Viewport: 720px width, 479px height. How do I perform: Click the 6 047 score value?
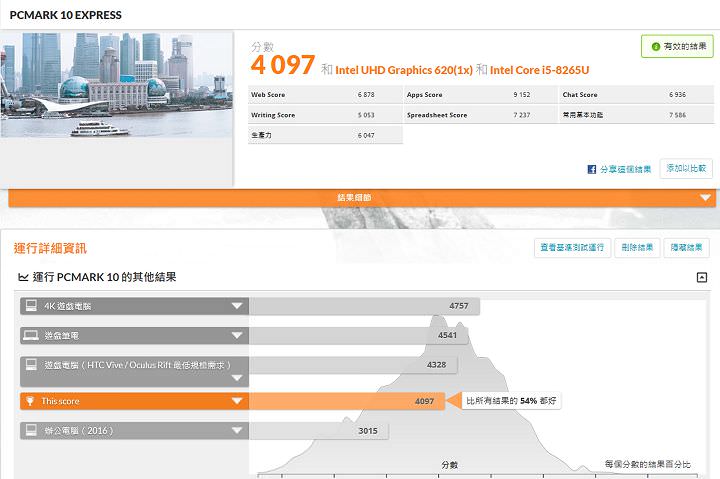(x=366, y=135)
